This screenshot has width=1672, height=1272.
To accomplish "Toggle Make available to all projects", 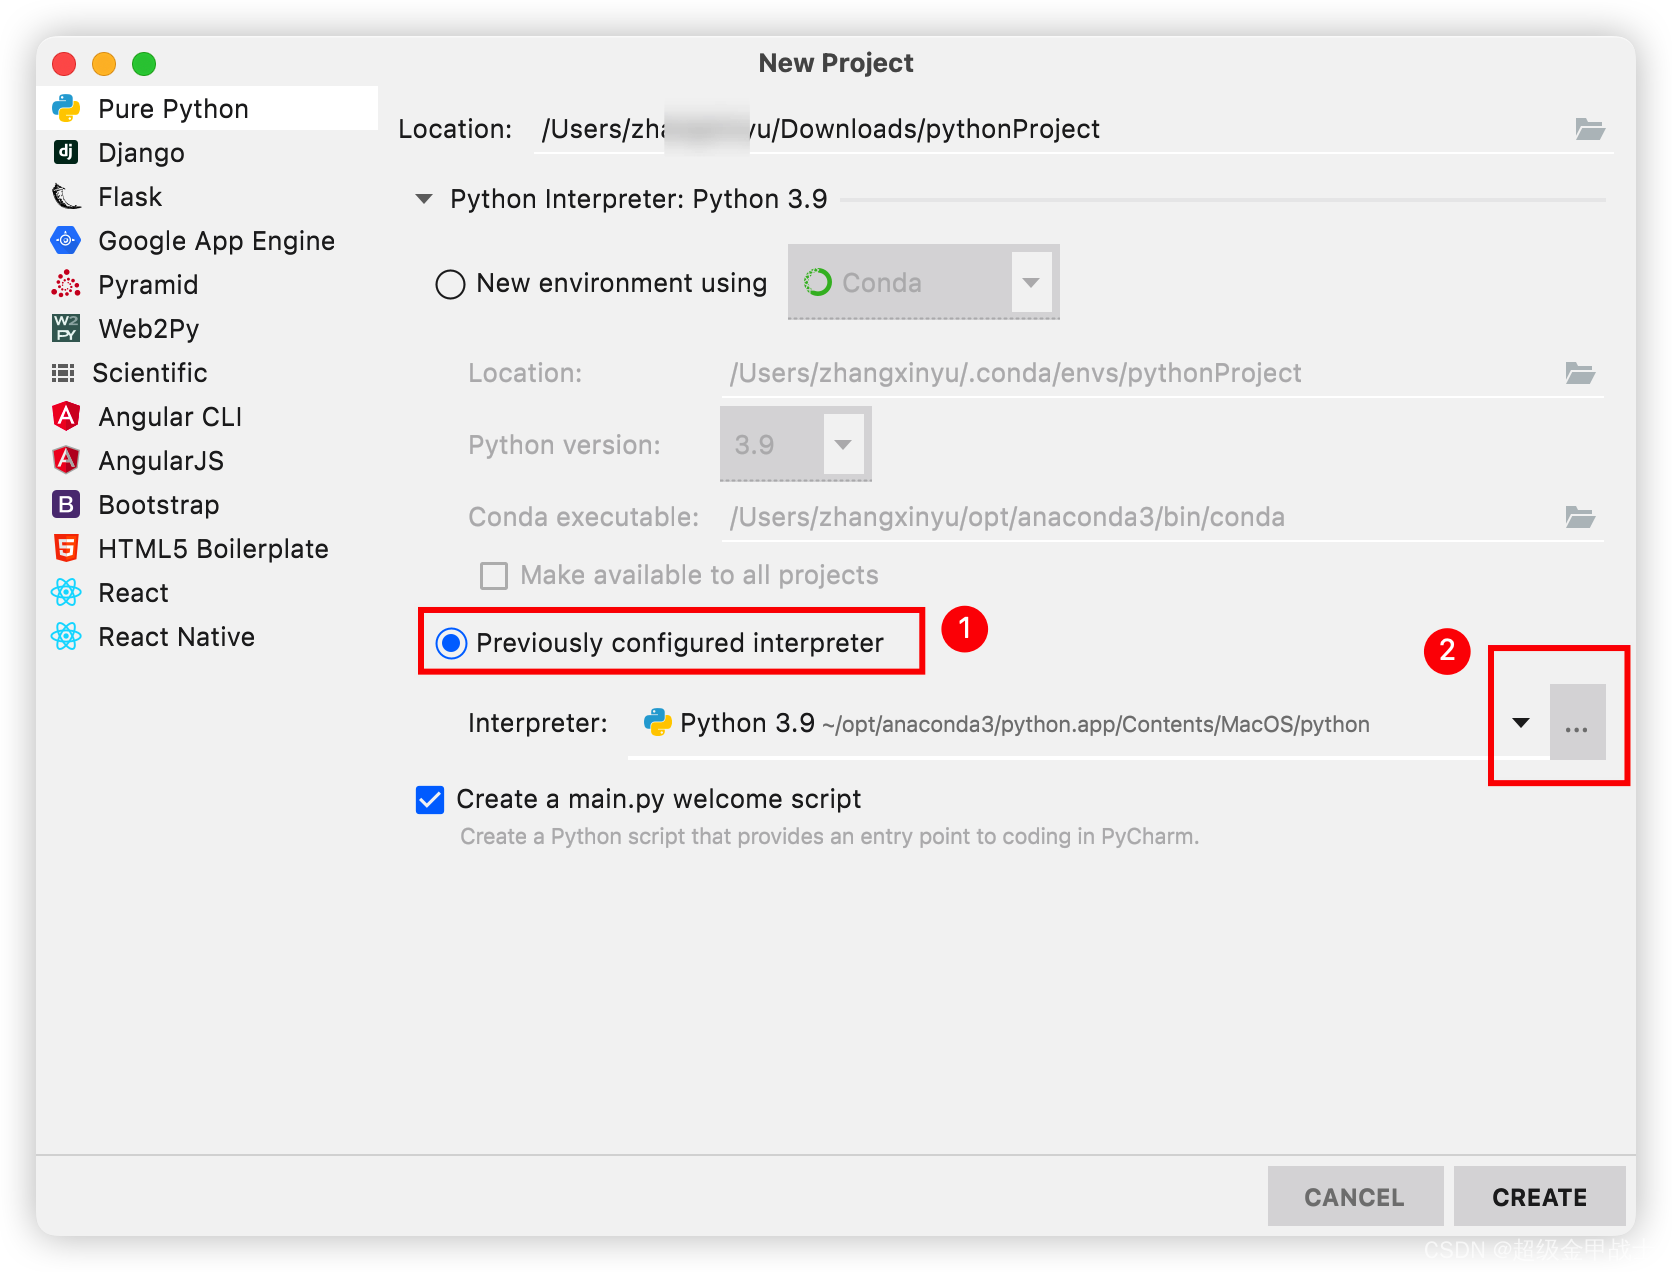I will click(494, 575).
